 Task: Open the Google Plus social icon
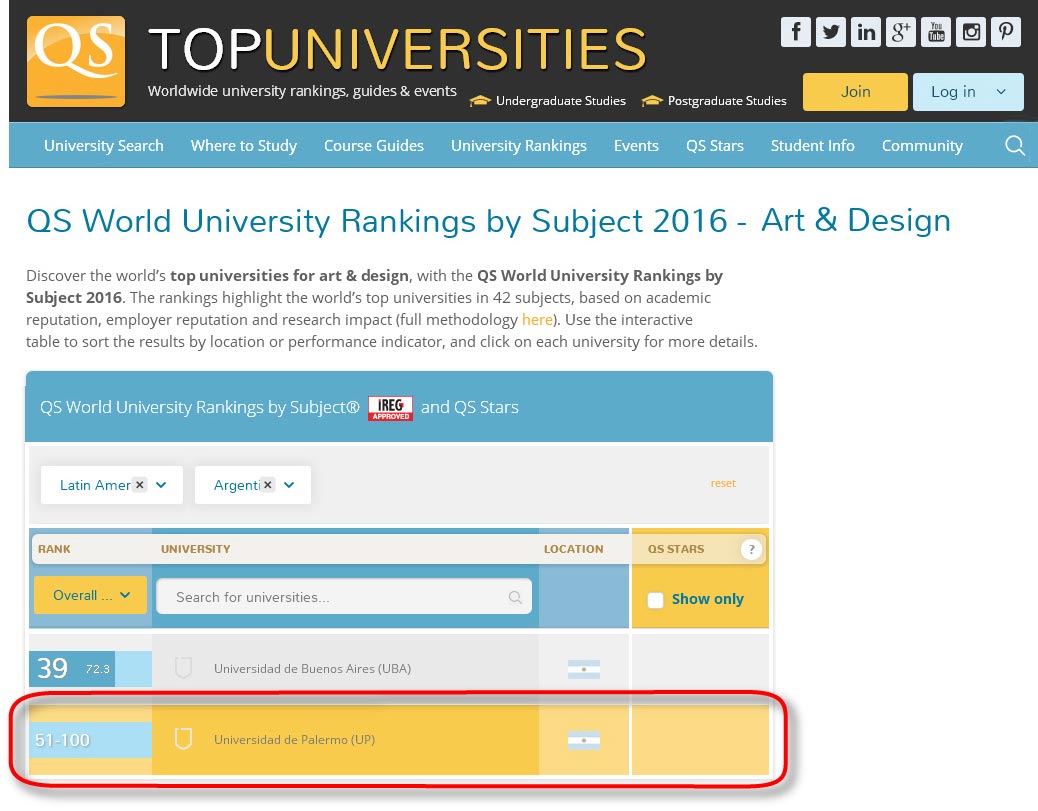click(x=900, y=32)
